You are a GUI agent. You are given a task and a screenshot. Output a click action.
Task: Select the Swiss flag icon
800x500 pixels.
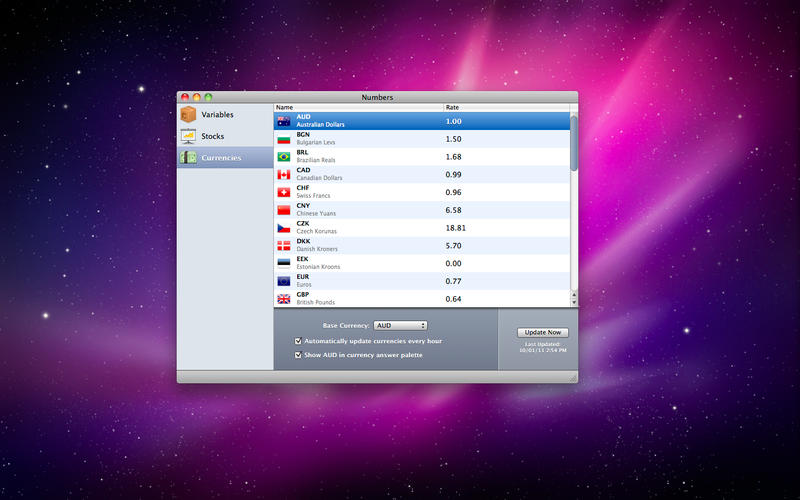[284, 192]
